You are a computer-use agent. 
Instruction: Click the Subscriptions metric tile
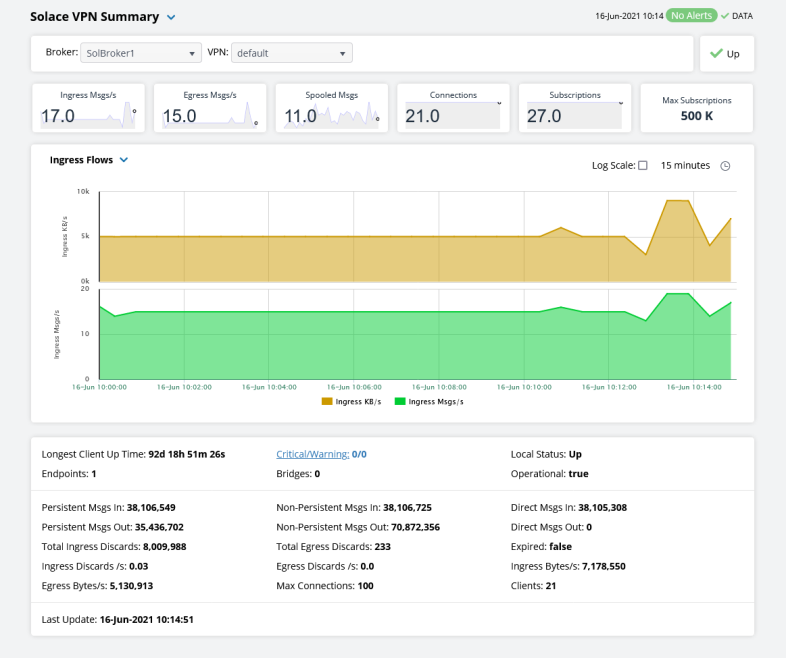(574, 108)
